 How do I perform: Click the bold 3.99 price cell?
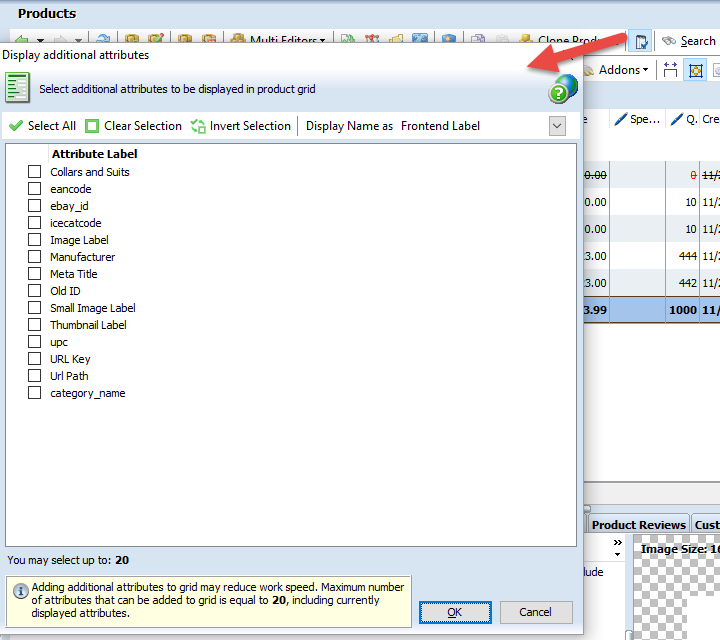[596, 310]
